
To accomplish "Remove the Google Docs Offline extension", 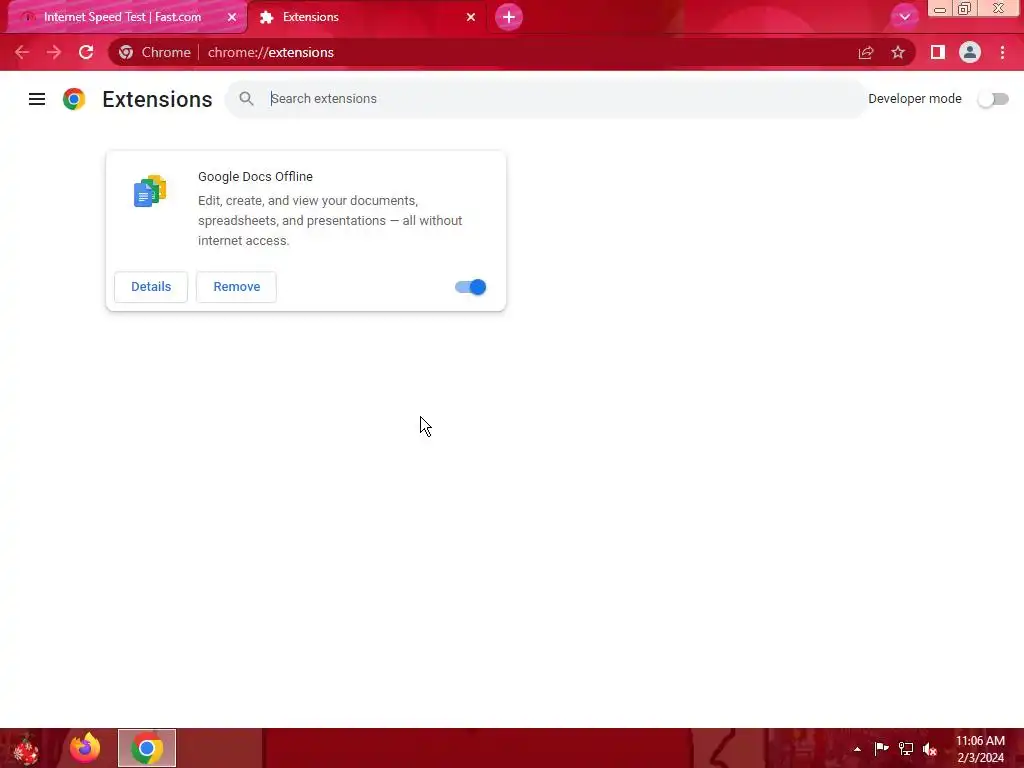I will [236, 287].
